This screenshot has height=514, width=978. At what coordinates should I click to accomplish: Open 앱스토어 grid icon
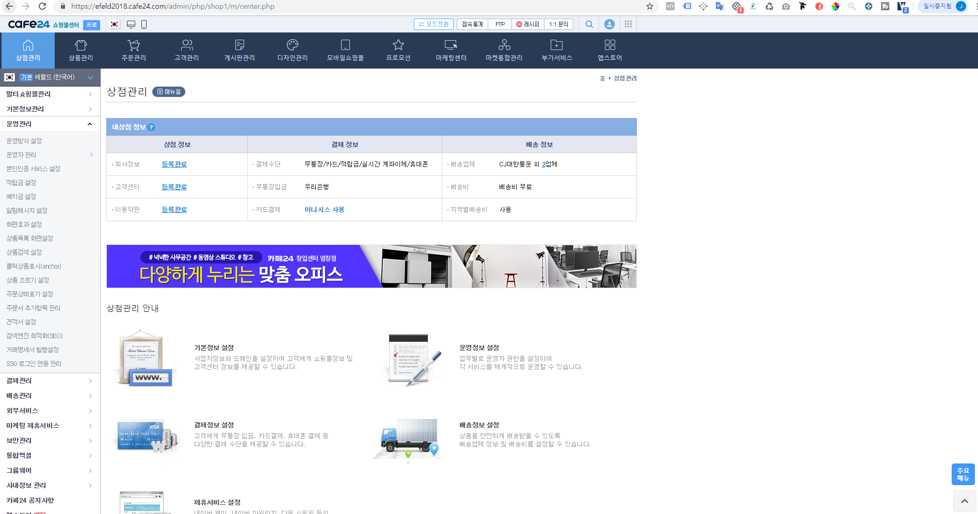click(x=609, y=50)
